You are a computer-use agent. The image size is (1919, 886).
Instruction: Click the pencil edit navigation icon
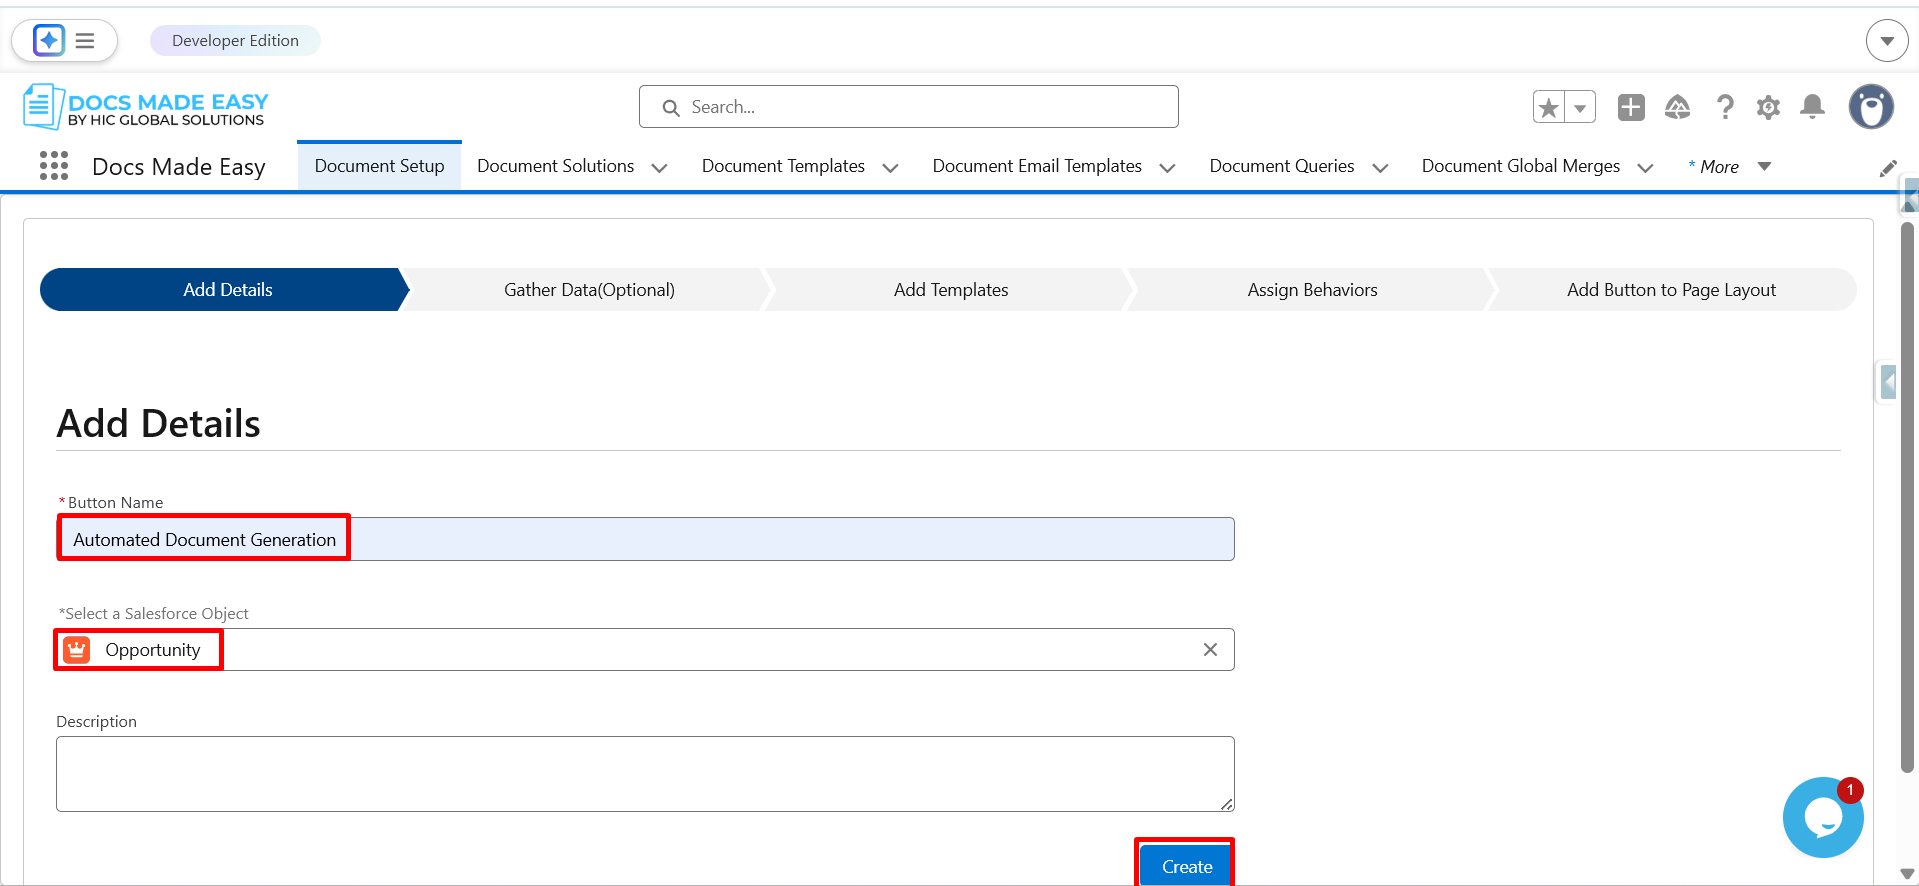1888,168
